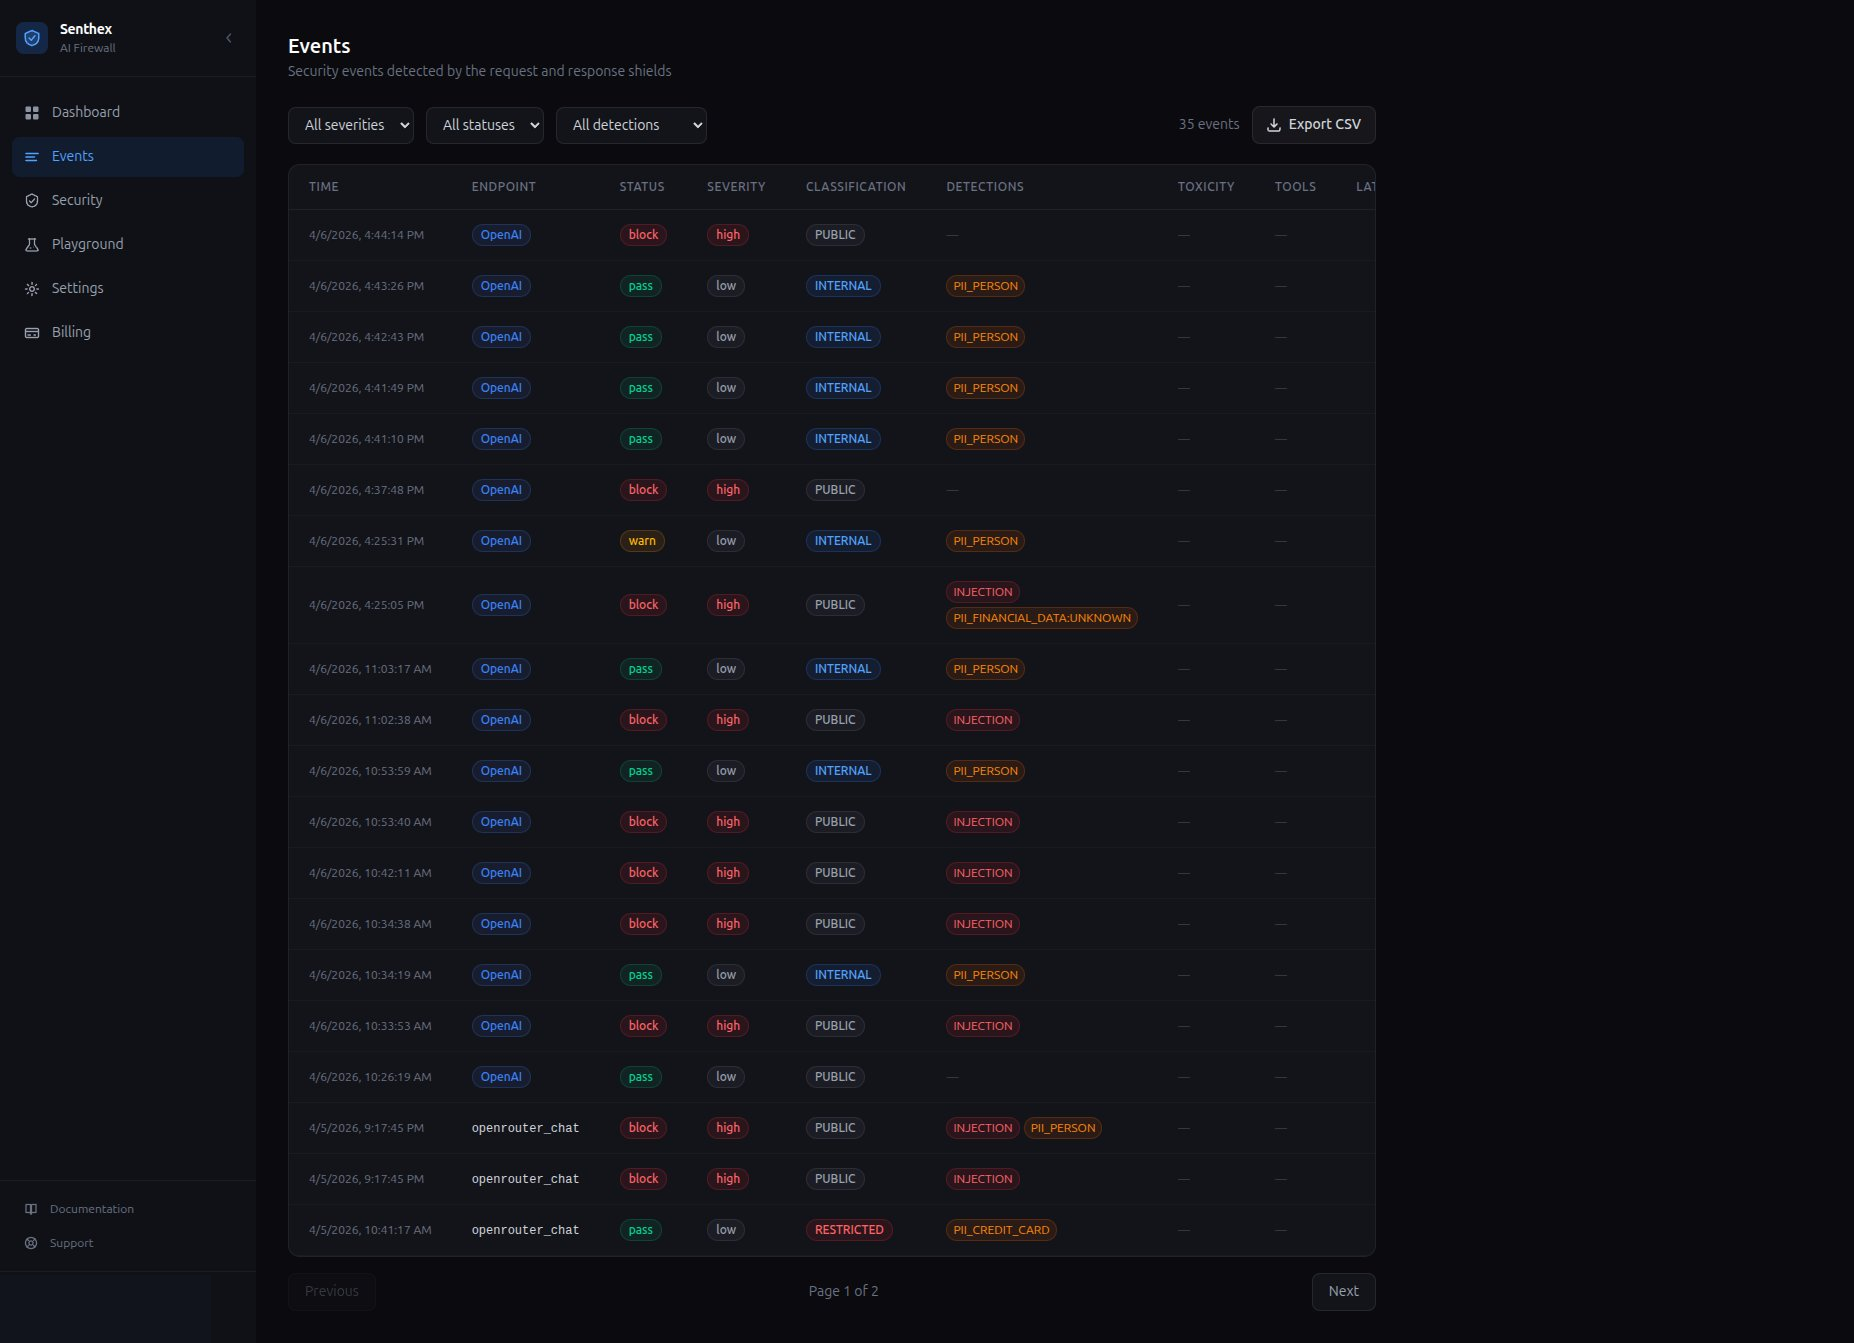Click the Detections column header
The width and height of the screenshot is (1854, 1343).
tap(985, 187)
